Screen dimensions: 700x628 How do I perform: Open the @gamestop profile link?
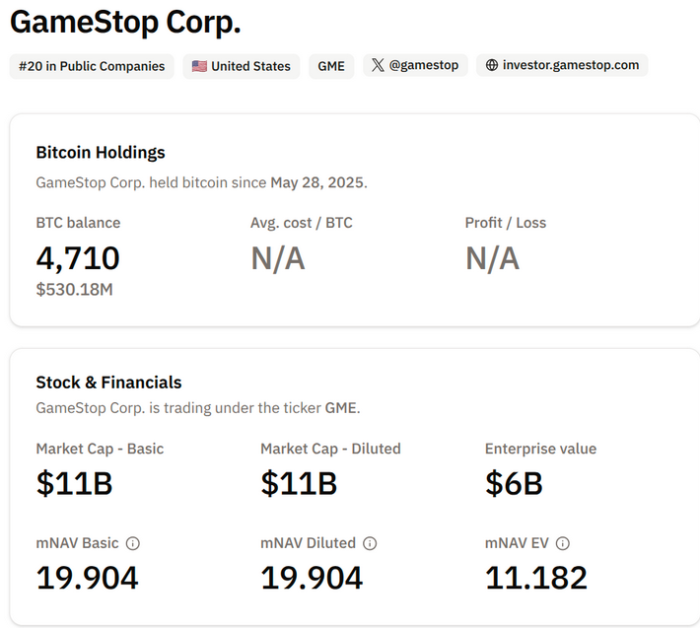pyautogui.click(x=415, y=65)
